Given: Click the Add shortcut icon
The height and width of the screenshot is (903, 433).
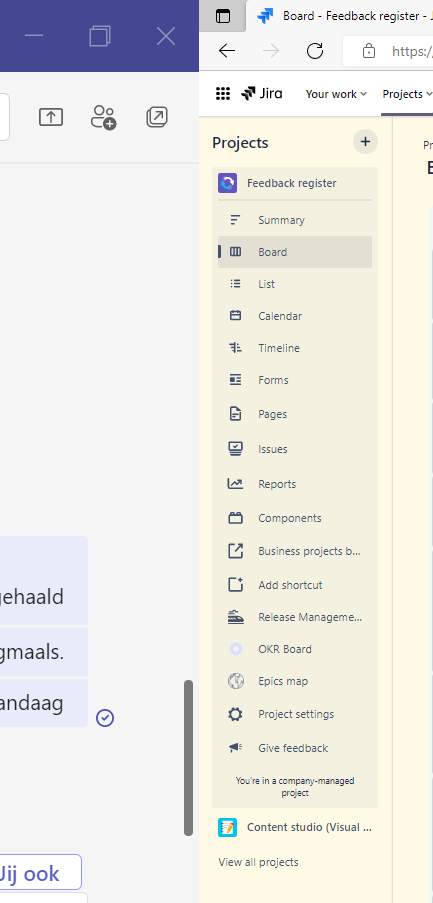Looking at the screenshot, I should point(236,585).
